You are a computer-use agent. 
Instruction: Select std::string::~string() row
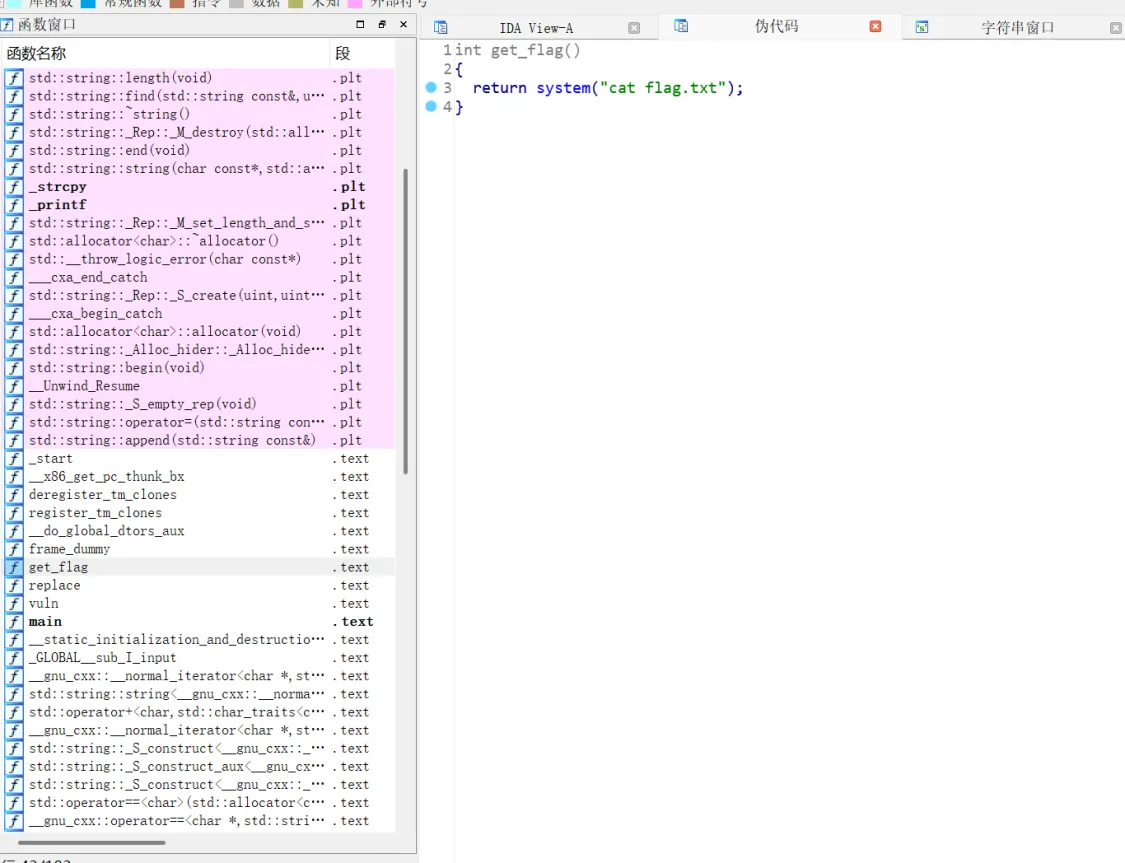click(199, 114)
